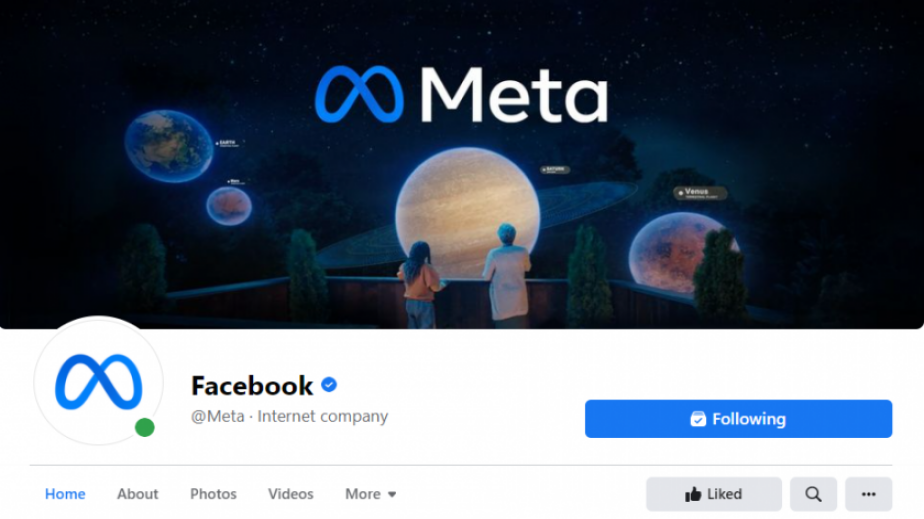Click the thumbs-up icon on Liked
The height and width of the screenshot is (519, 924).
(x=693, y=494)
